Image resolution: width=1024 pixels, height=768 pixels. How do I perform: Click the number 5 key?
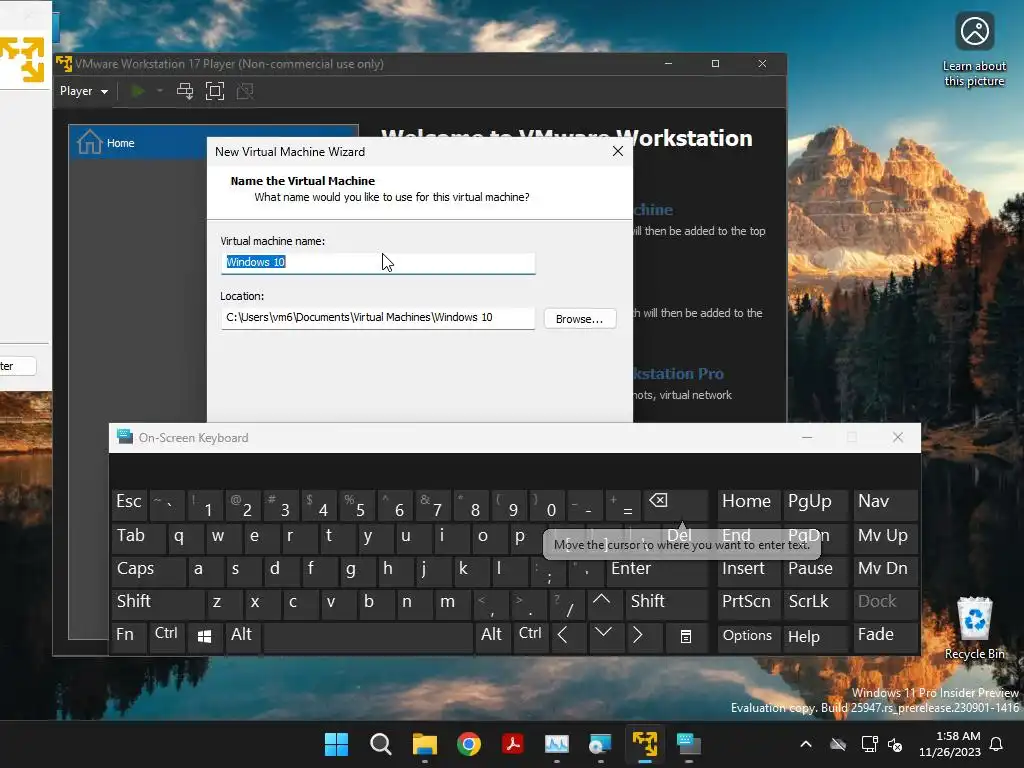[x=356, y=504]
